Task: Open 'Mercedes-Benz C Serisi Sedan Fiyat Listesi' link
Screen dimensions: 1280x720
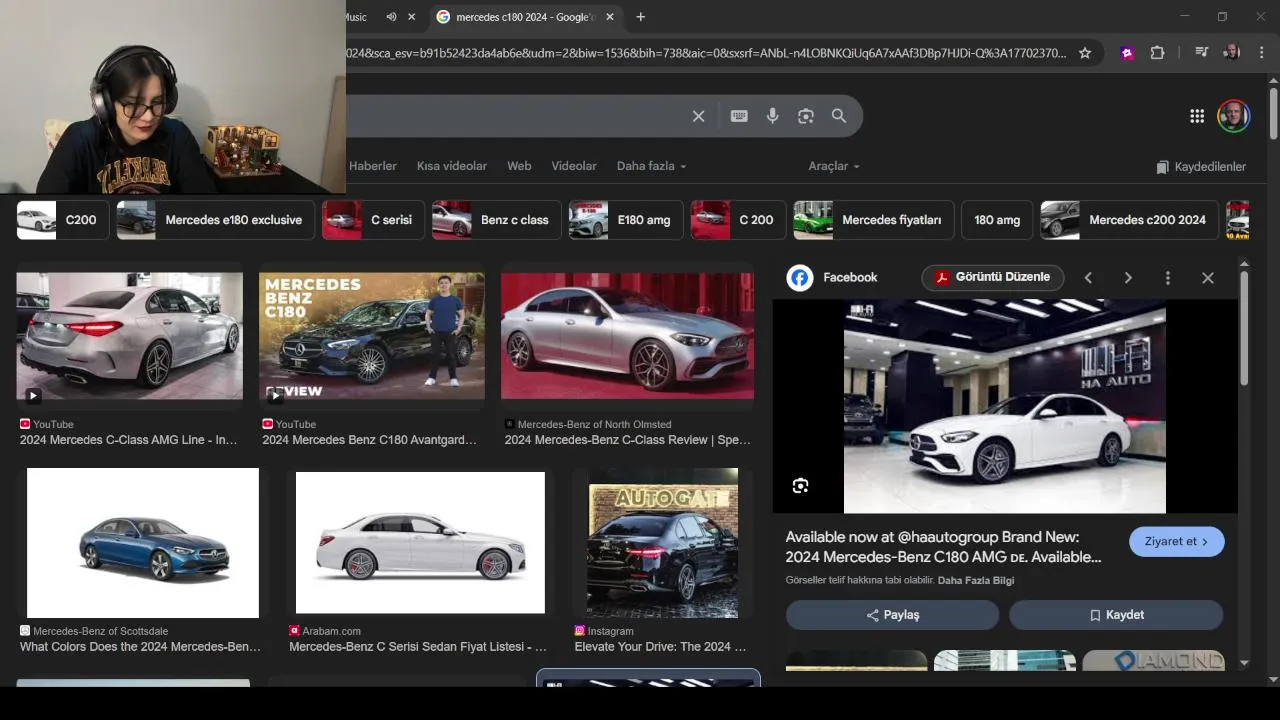Action: [418, 647]
